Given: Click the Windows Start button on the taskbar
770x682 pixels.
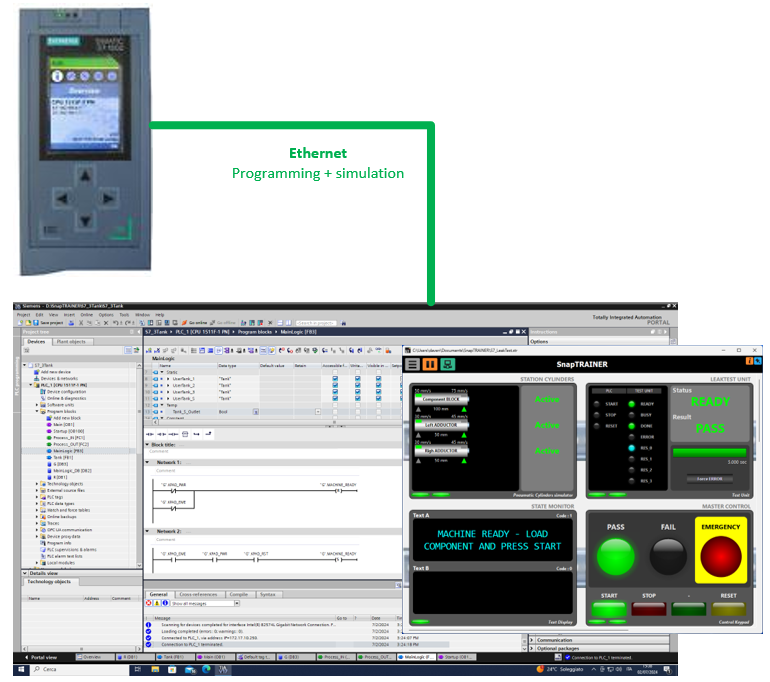Looking at the screenshot, I should [x=21, y=669].
